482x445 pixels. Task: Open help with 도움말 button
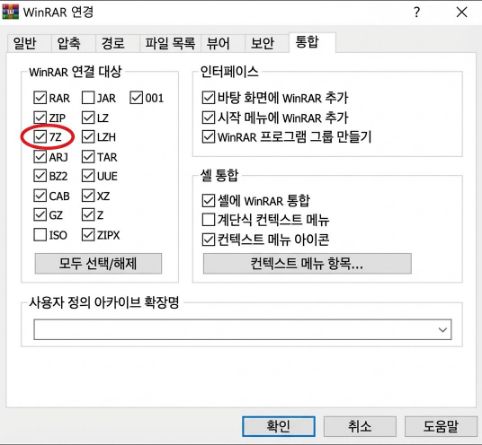click(x=441, y=426)
